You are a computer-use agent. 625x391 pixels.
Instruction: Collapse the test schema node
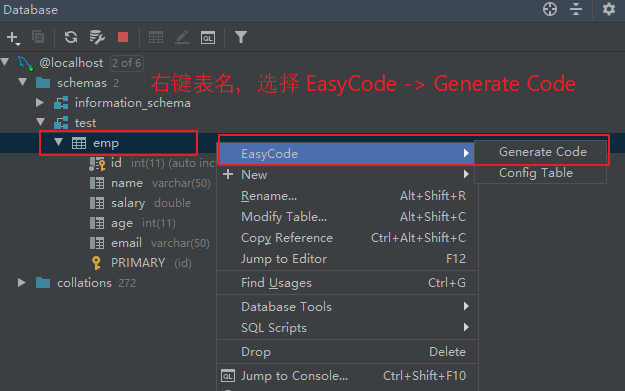40,122
